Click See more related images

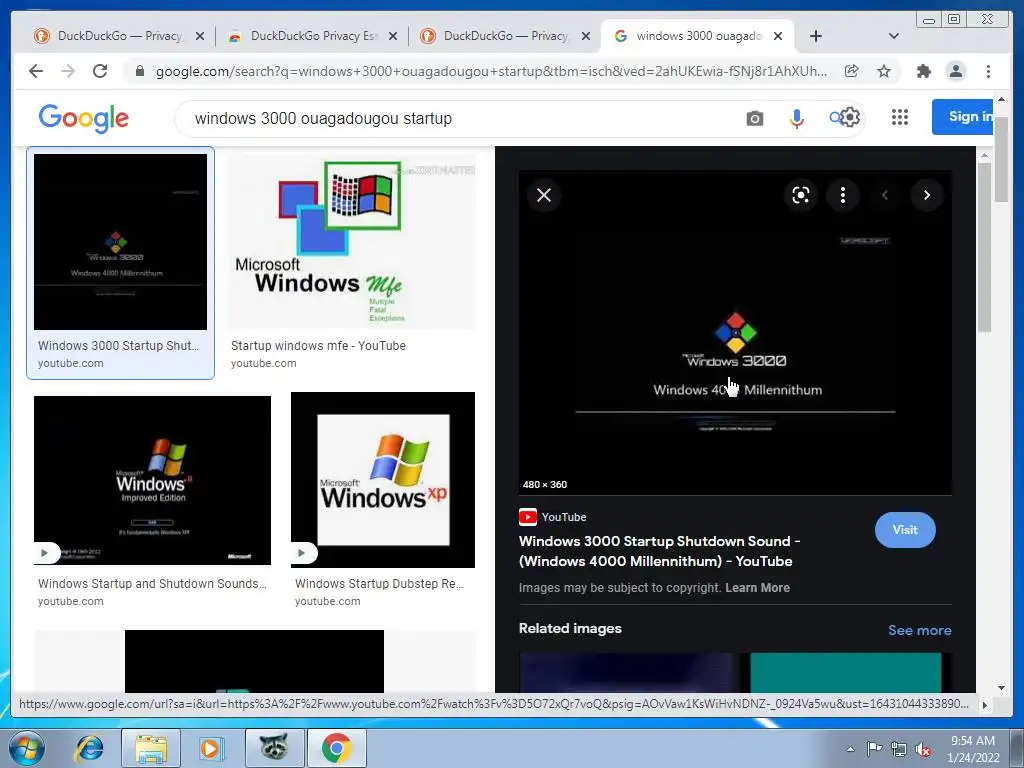tap(920, 630)
